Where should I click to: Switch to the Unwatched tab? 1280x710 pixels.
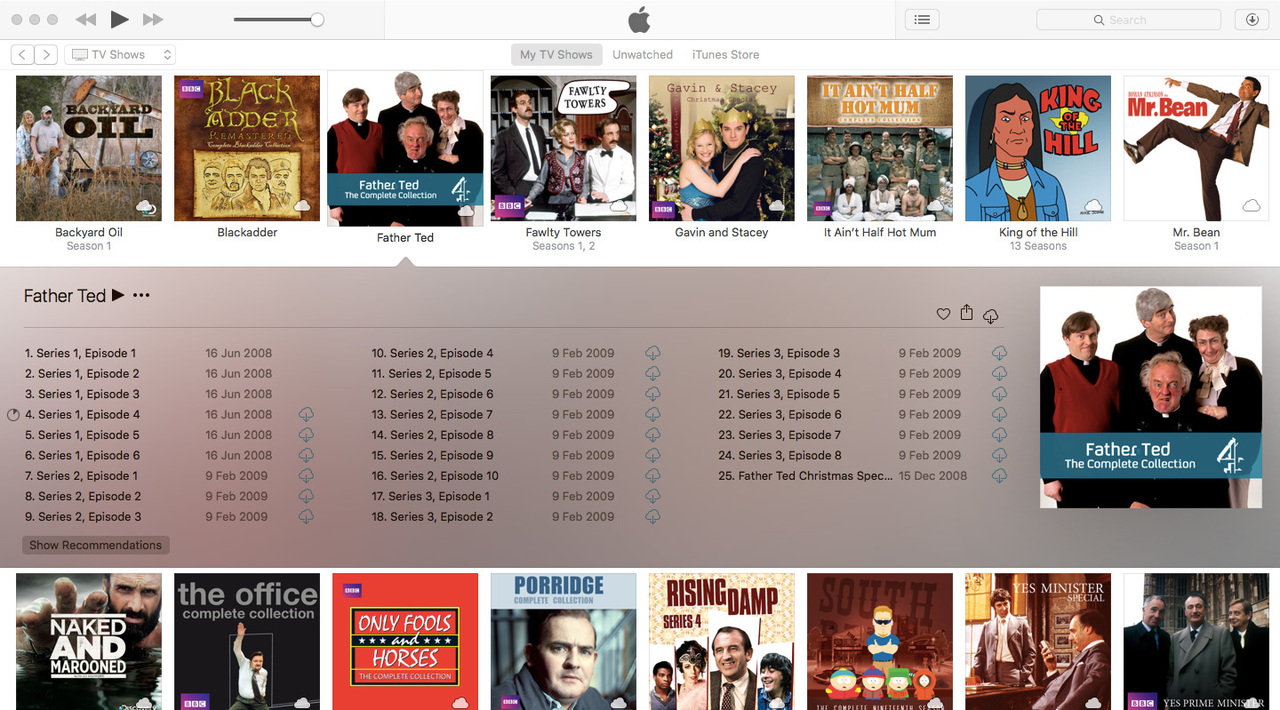(x=642, y=55)
